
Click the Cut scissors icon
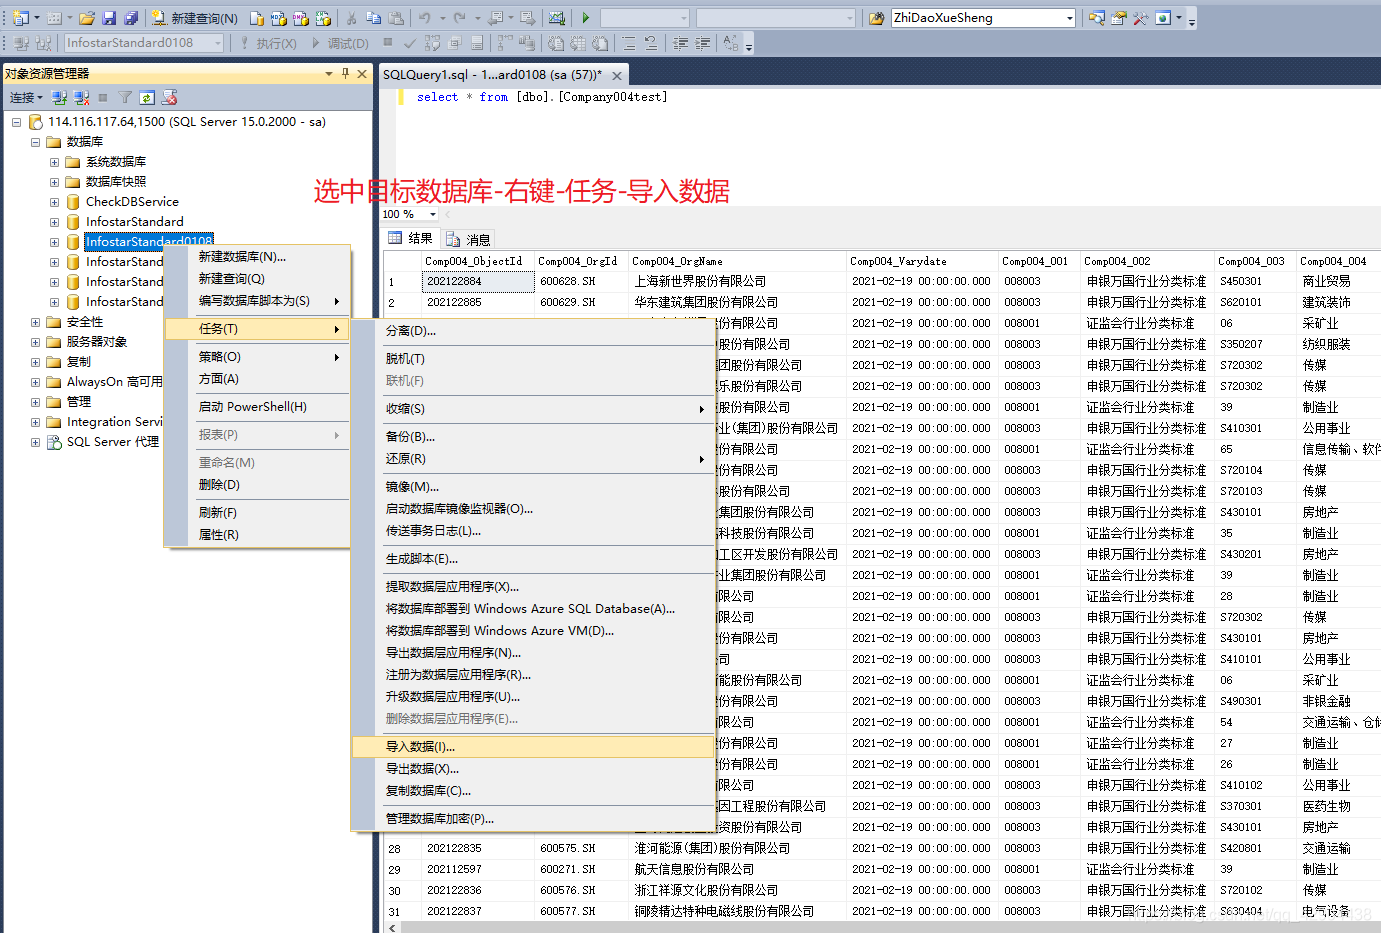(352, 18)
